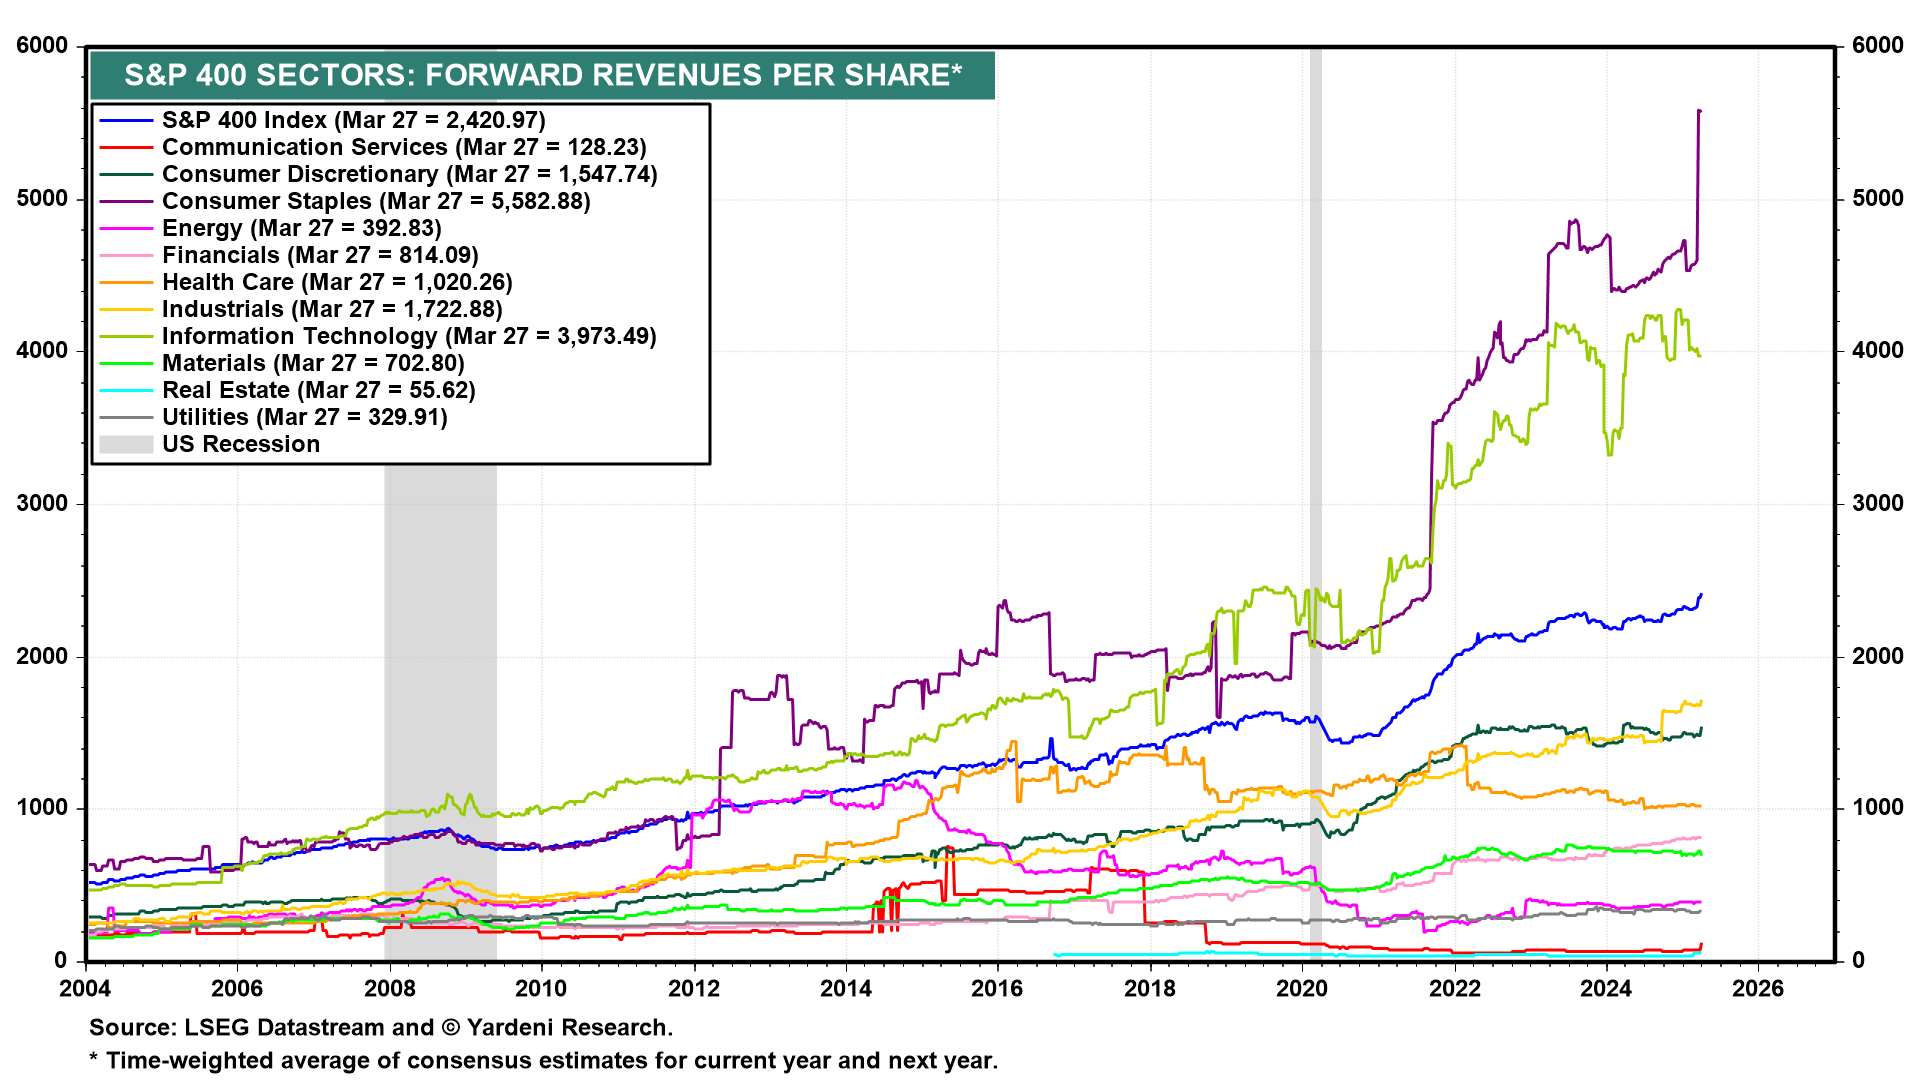The width and height of the screenshot is (1920, 1080).
Task: Click the 2016 x-axis year label
Action: pos(997,989)
